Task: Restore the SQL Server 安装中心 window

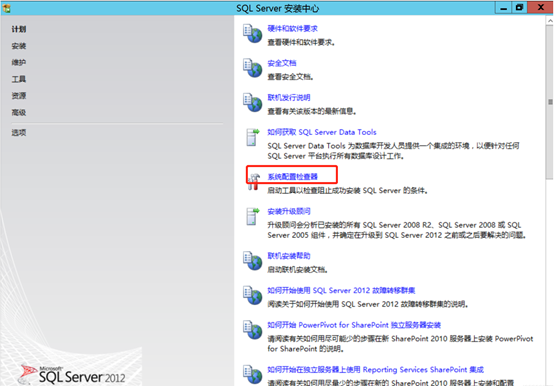Action: 519,8
